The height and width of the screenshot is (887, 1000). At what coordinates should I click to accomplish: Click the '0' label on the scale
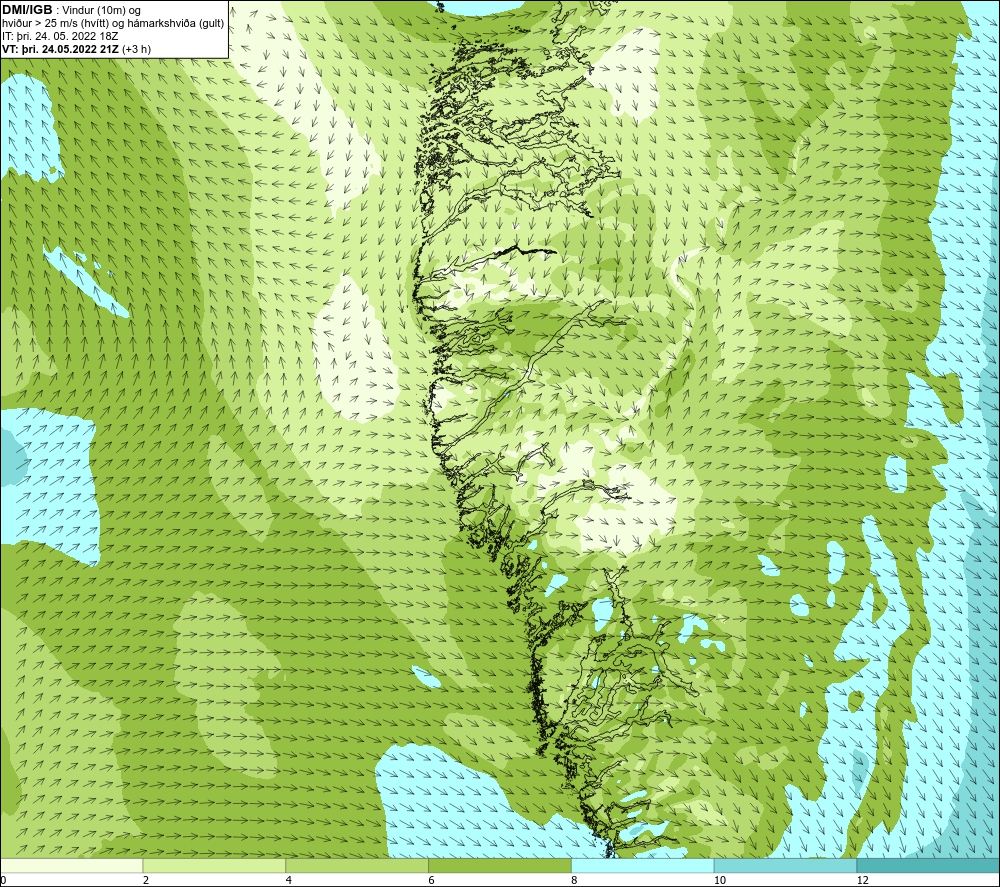(3, 880)
